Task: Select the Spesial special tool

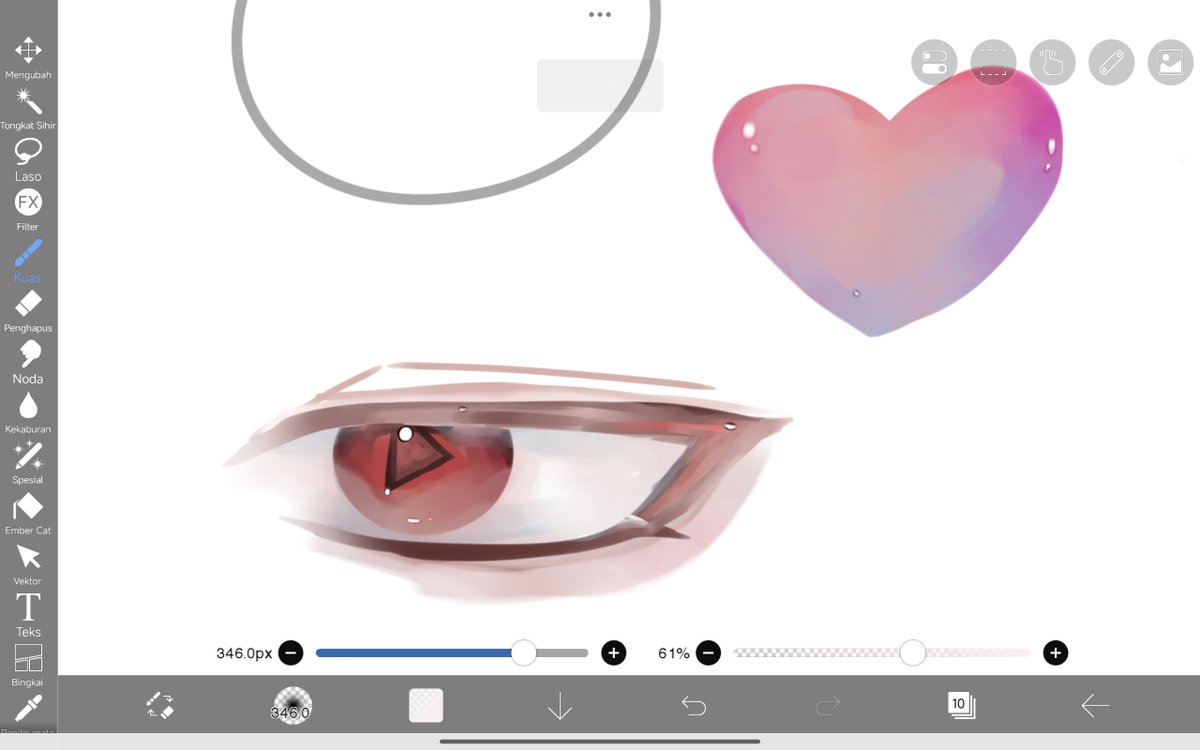Action: tap(28, 463)
